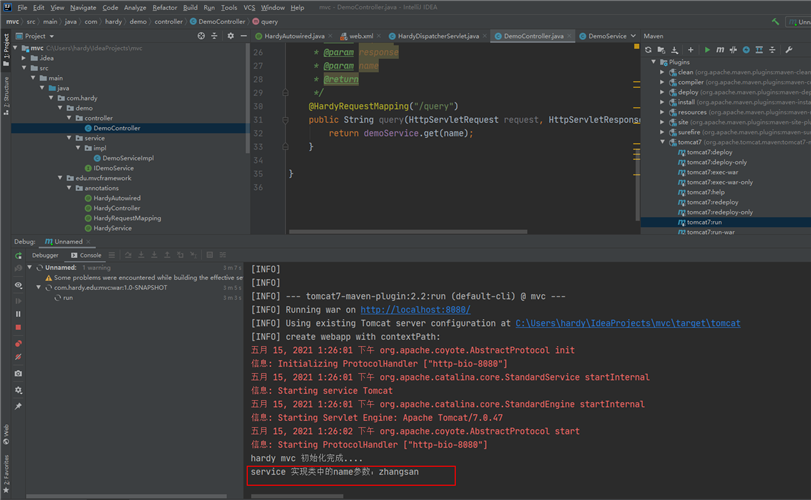Toggle Skip Tests mode in Maven

click(x=746, y=50)
